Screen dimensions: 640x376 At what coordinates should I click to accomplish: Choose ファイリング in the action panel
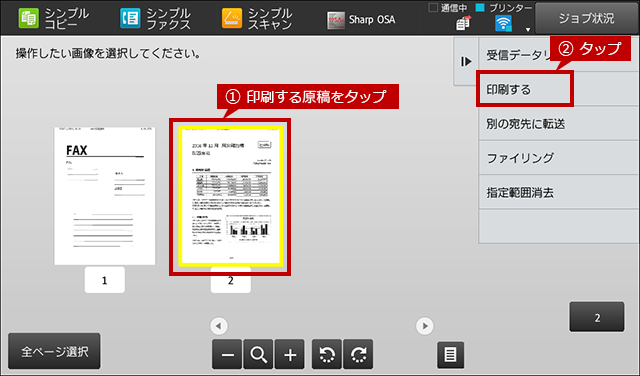[x=559, y=158]
